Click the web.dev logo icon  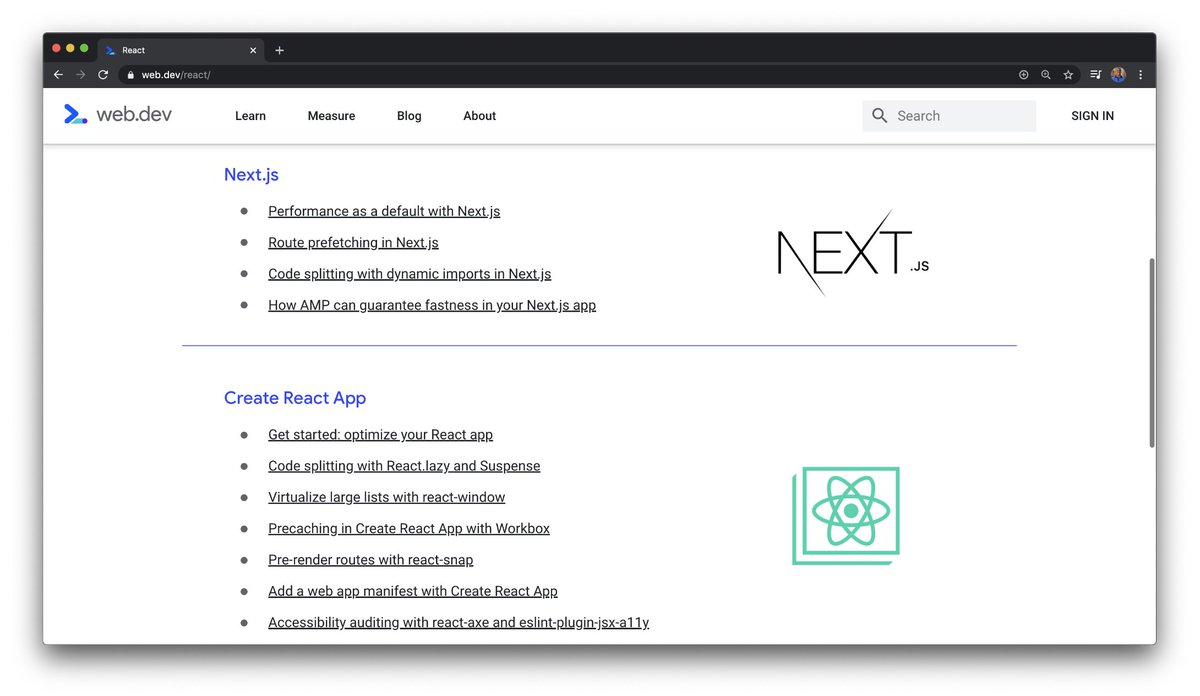75,114
